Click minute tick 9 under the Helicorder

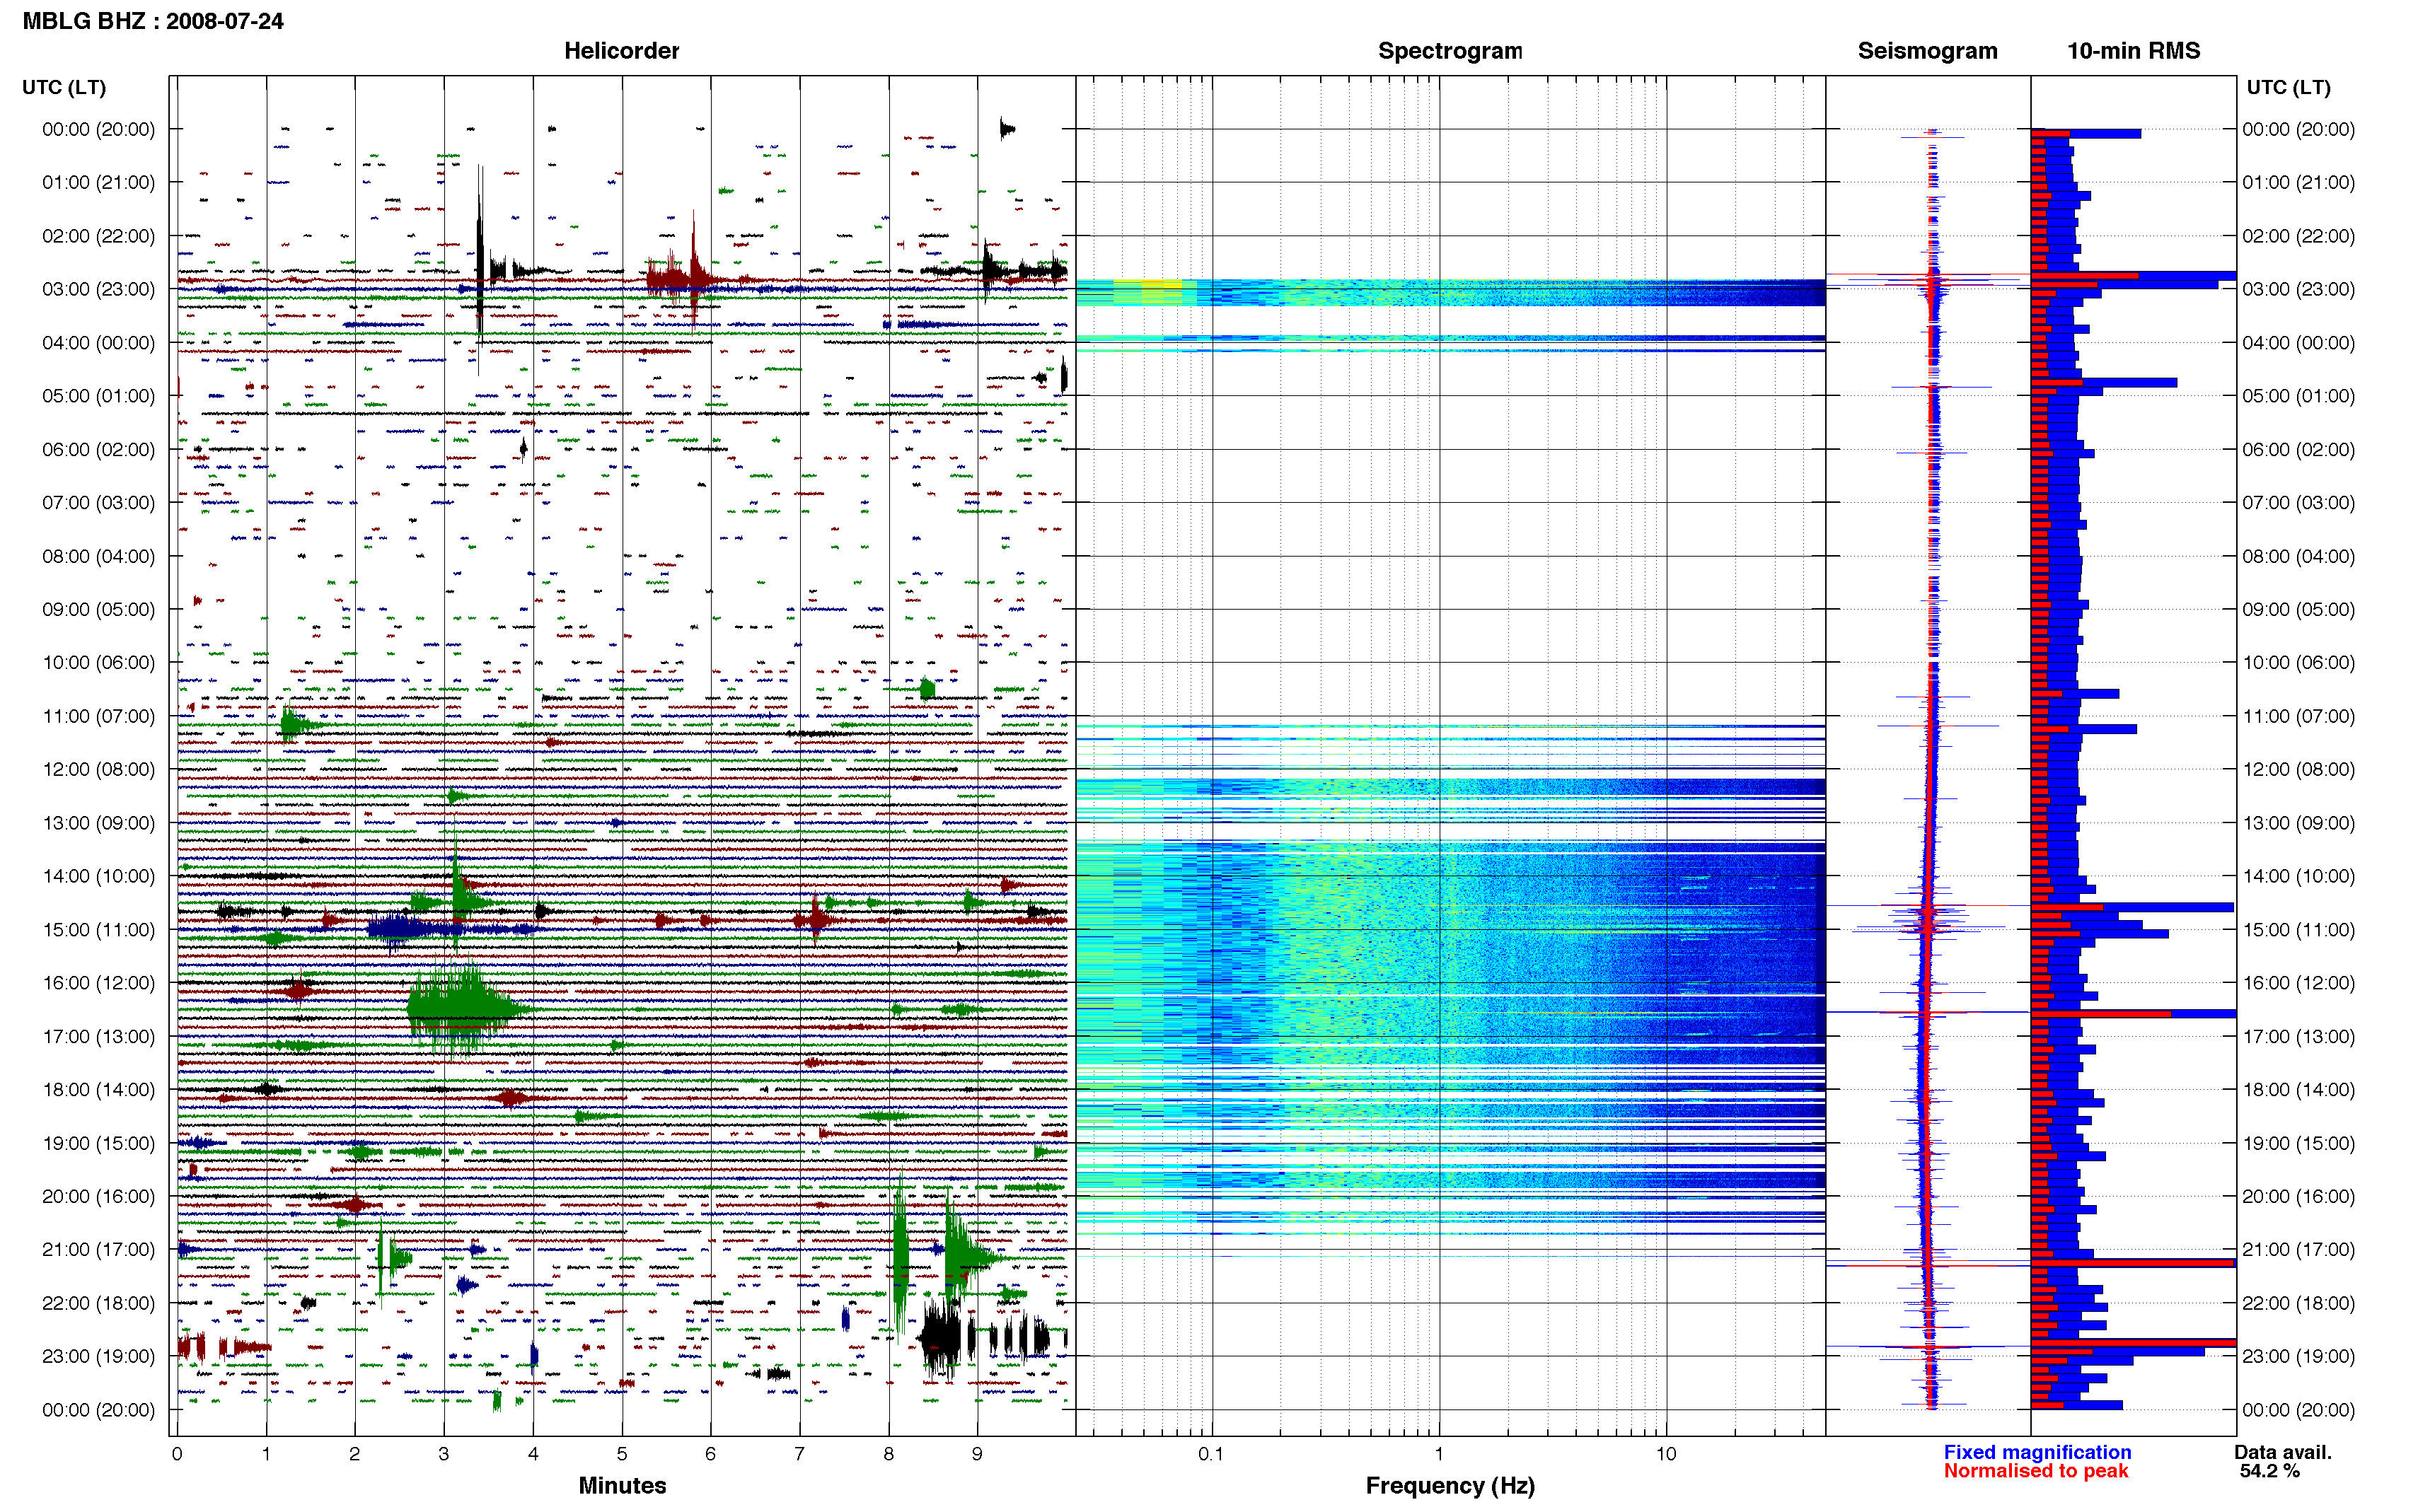point(977,1454)
